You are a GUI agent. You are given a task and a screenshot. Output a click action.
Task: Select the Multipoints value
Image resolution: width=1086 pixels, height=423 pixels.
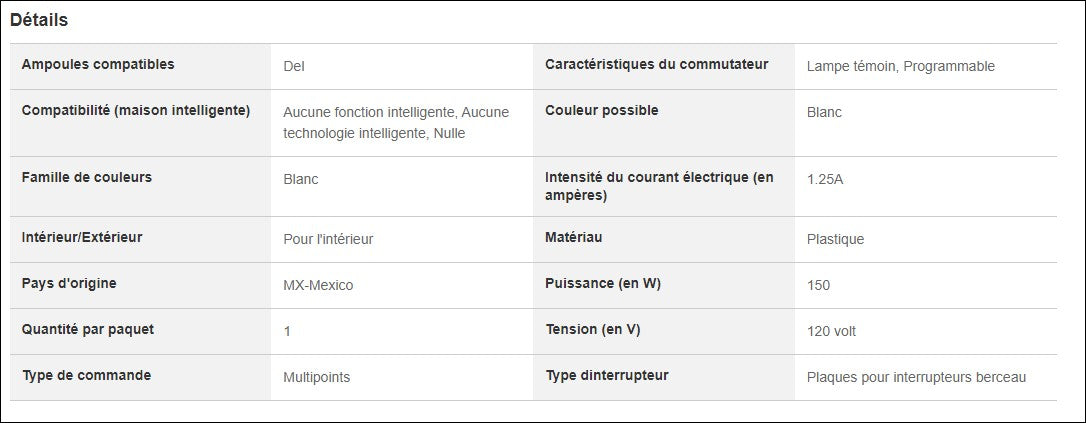(x=316, y=377)
